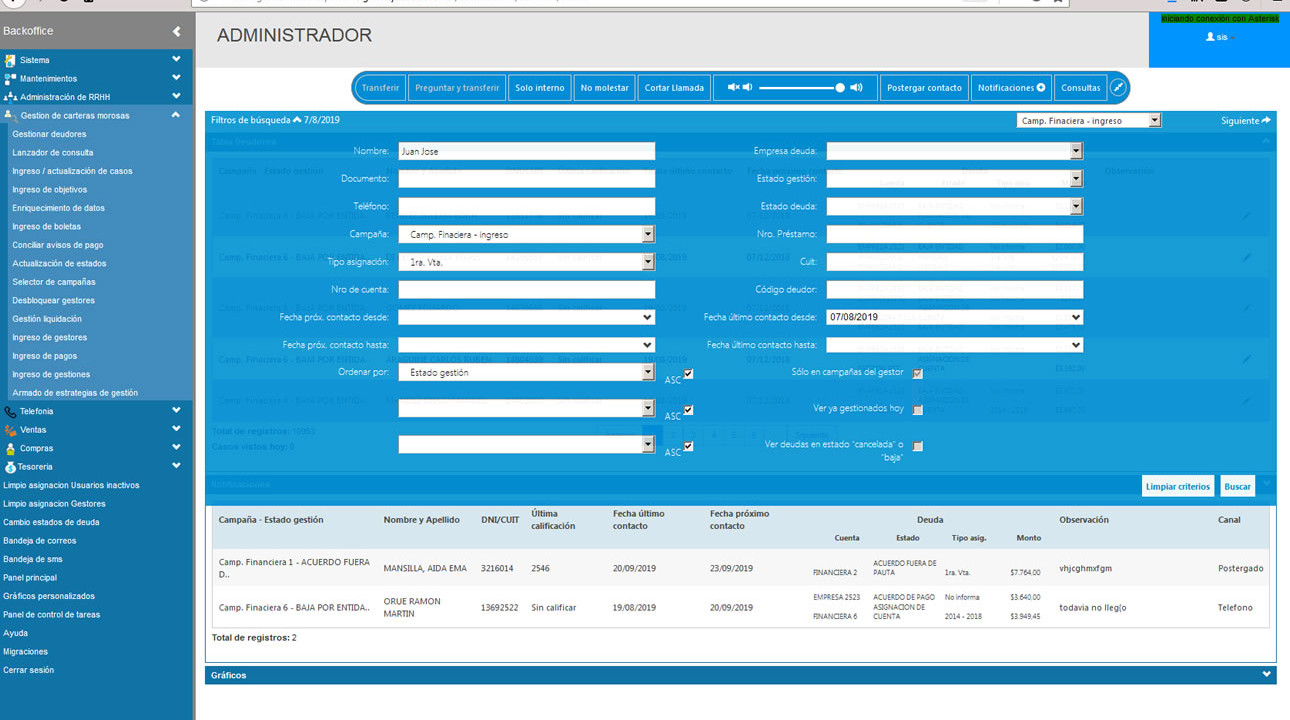Open the Campaña dropdown in filters

point(648,234)
